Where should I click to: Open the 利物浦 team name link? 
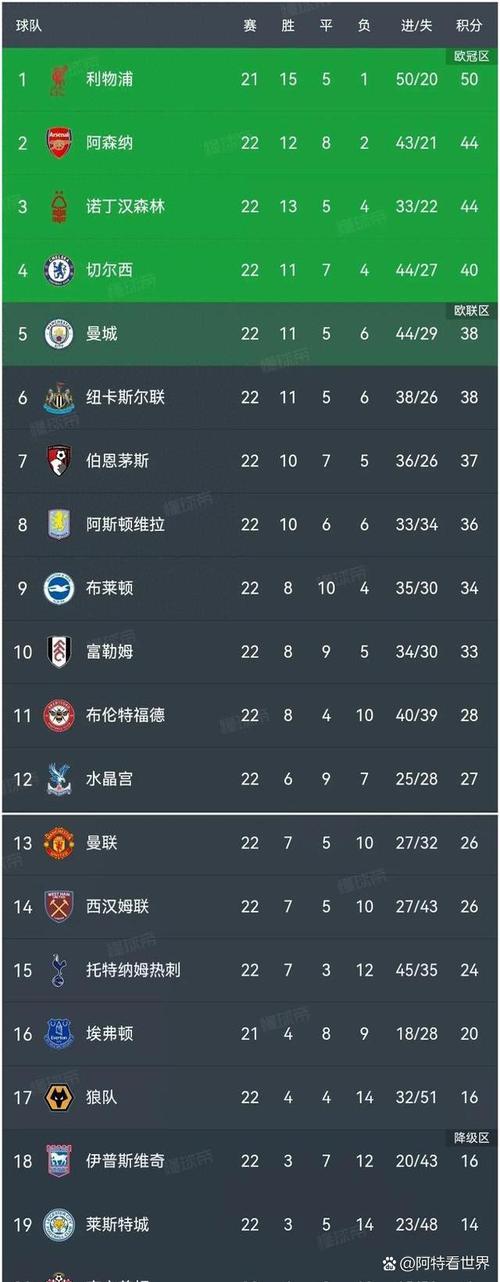[109, 79]
